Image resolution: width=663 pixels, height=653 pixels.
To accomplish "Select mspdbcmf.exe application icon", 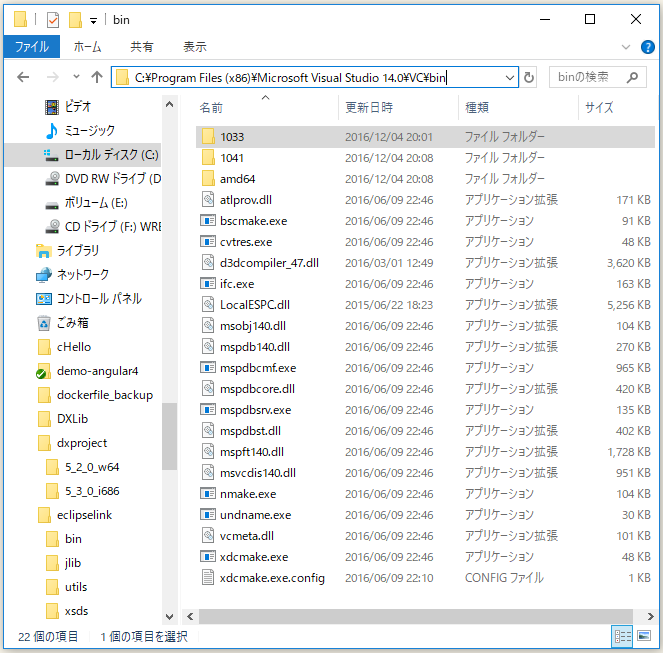I will (x=208, y=368).
